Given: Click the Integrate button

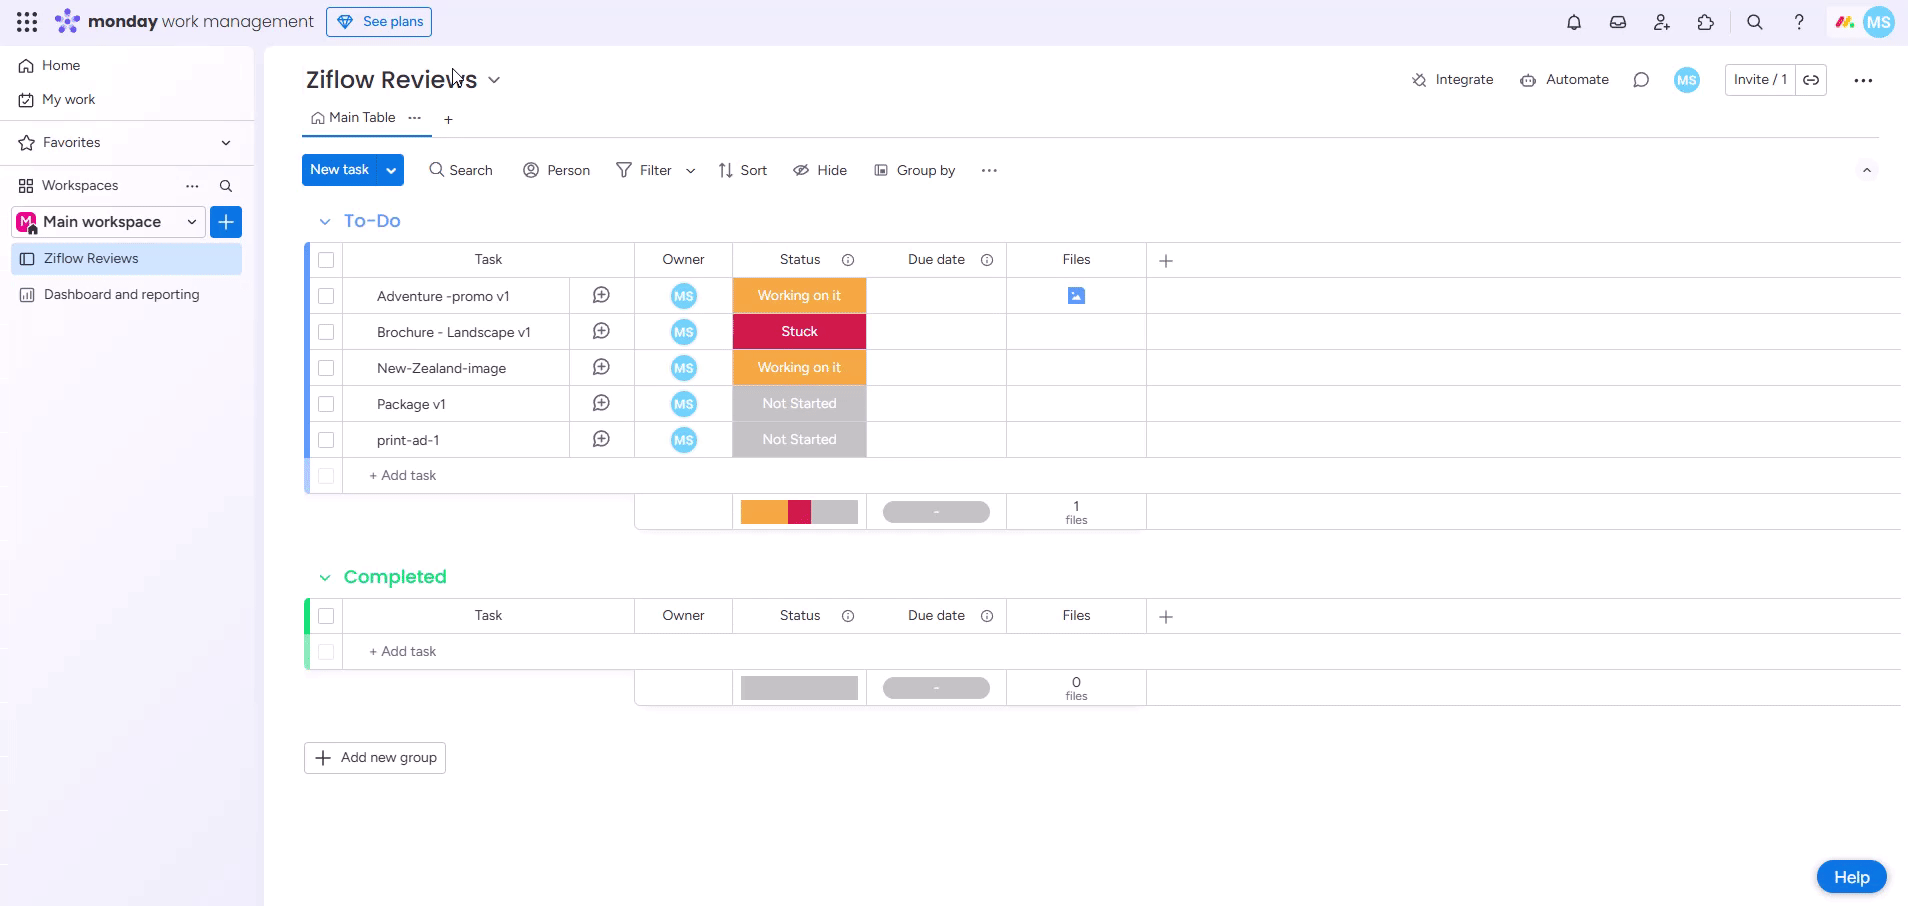Looking at the screenshot, I should [1452, 80].
